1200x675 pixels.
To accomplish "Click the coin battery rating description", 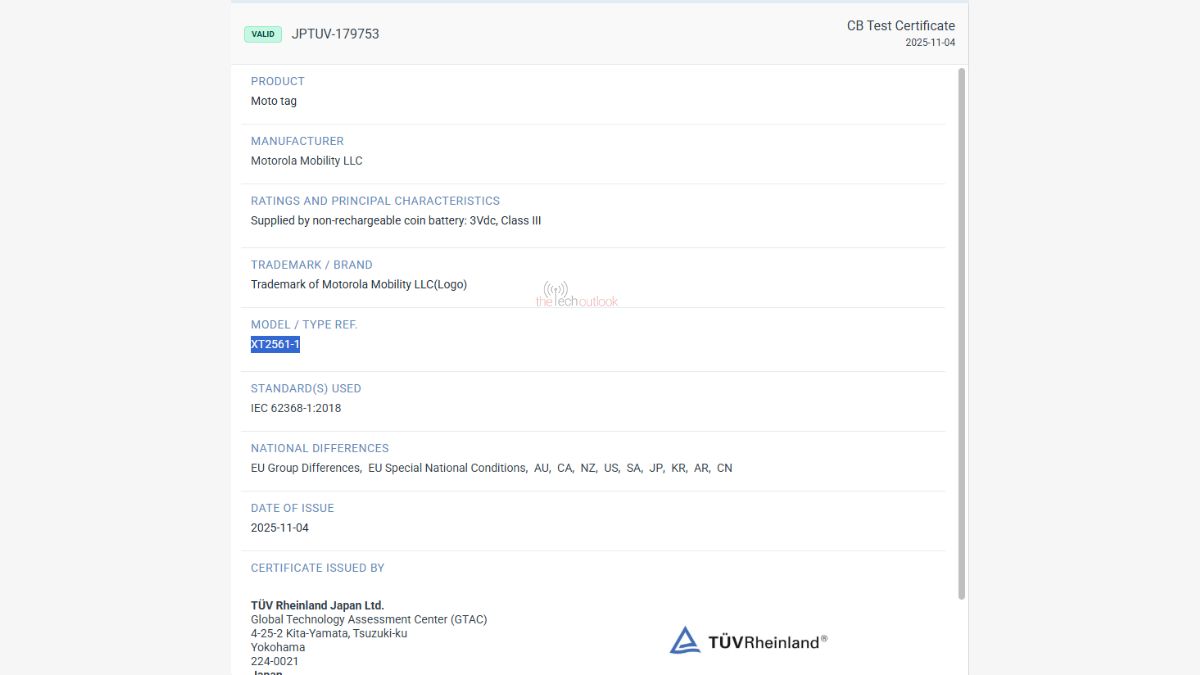I will (x=395, y=221).
